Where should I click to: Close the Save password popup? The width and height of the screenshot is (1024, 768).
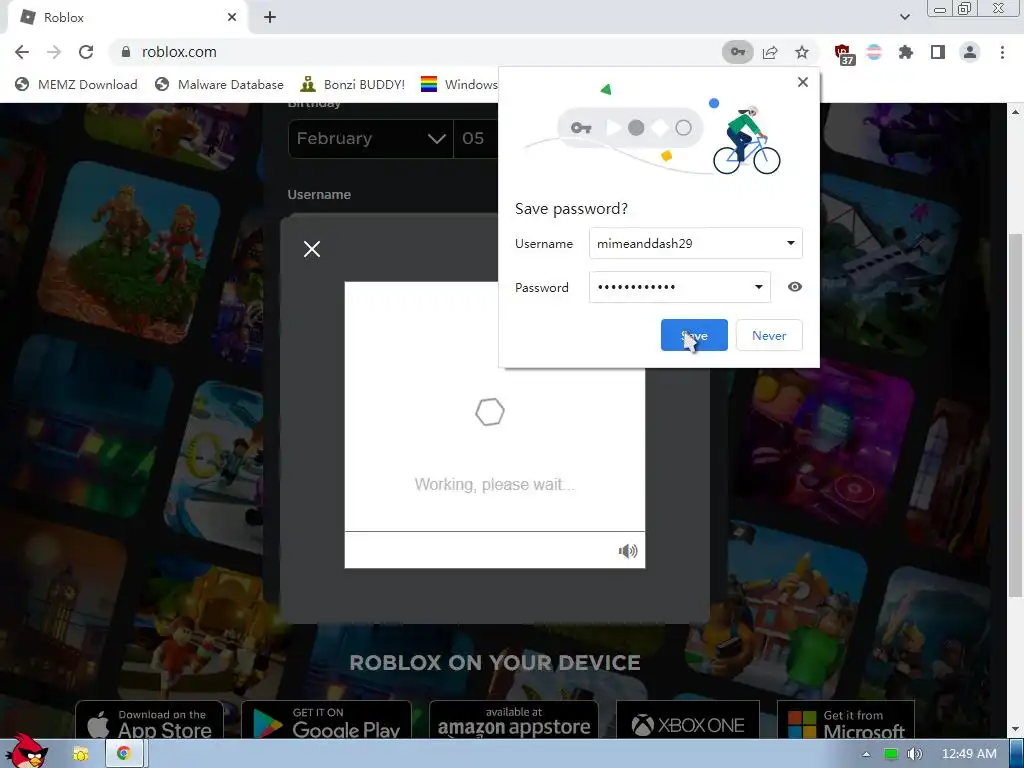pos(803,82)
